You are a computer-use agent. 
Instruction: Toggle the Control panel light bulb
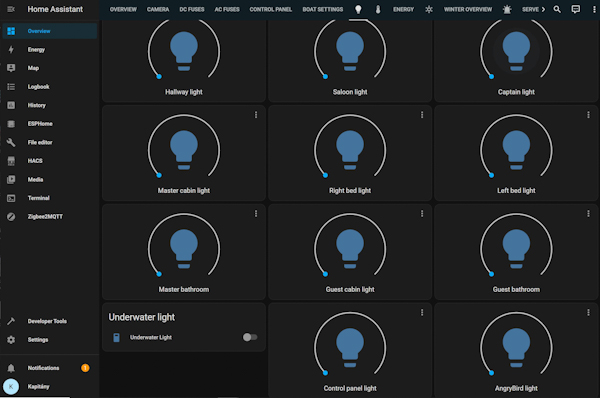[x=350, y=347]
